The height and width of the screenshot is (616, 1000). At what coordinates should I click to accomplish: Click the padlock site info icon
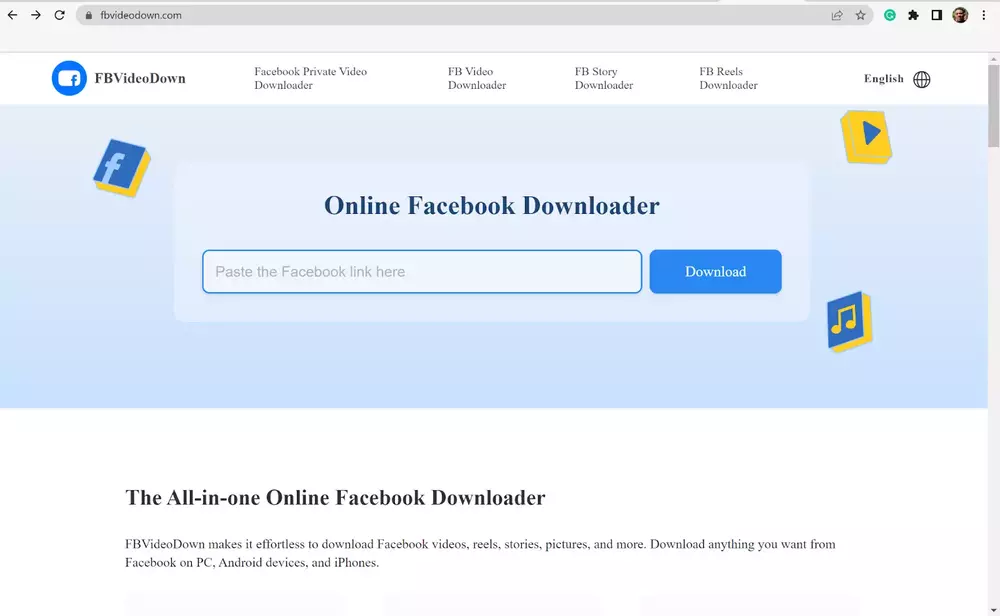coord(89,15)
